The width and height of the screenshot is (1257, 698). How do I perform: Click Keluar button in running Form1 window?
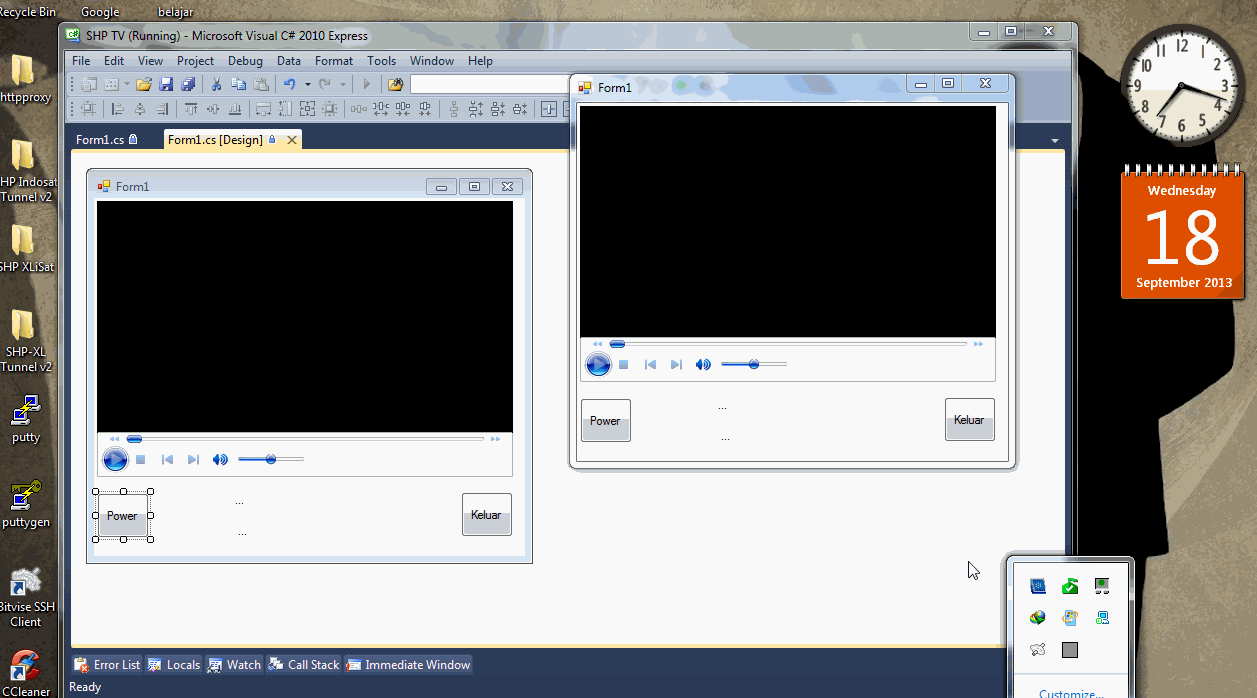969,420
